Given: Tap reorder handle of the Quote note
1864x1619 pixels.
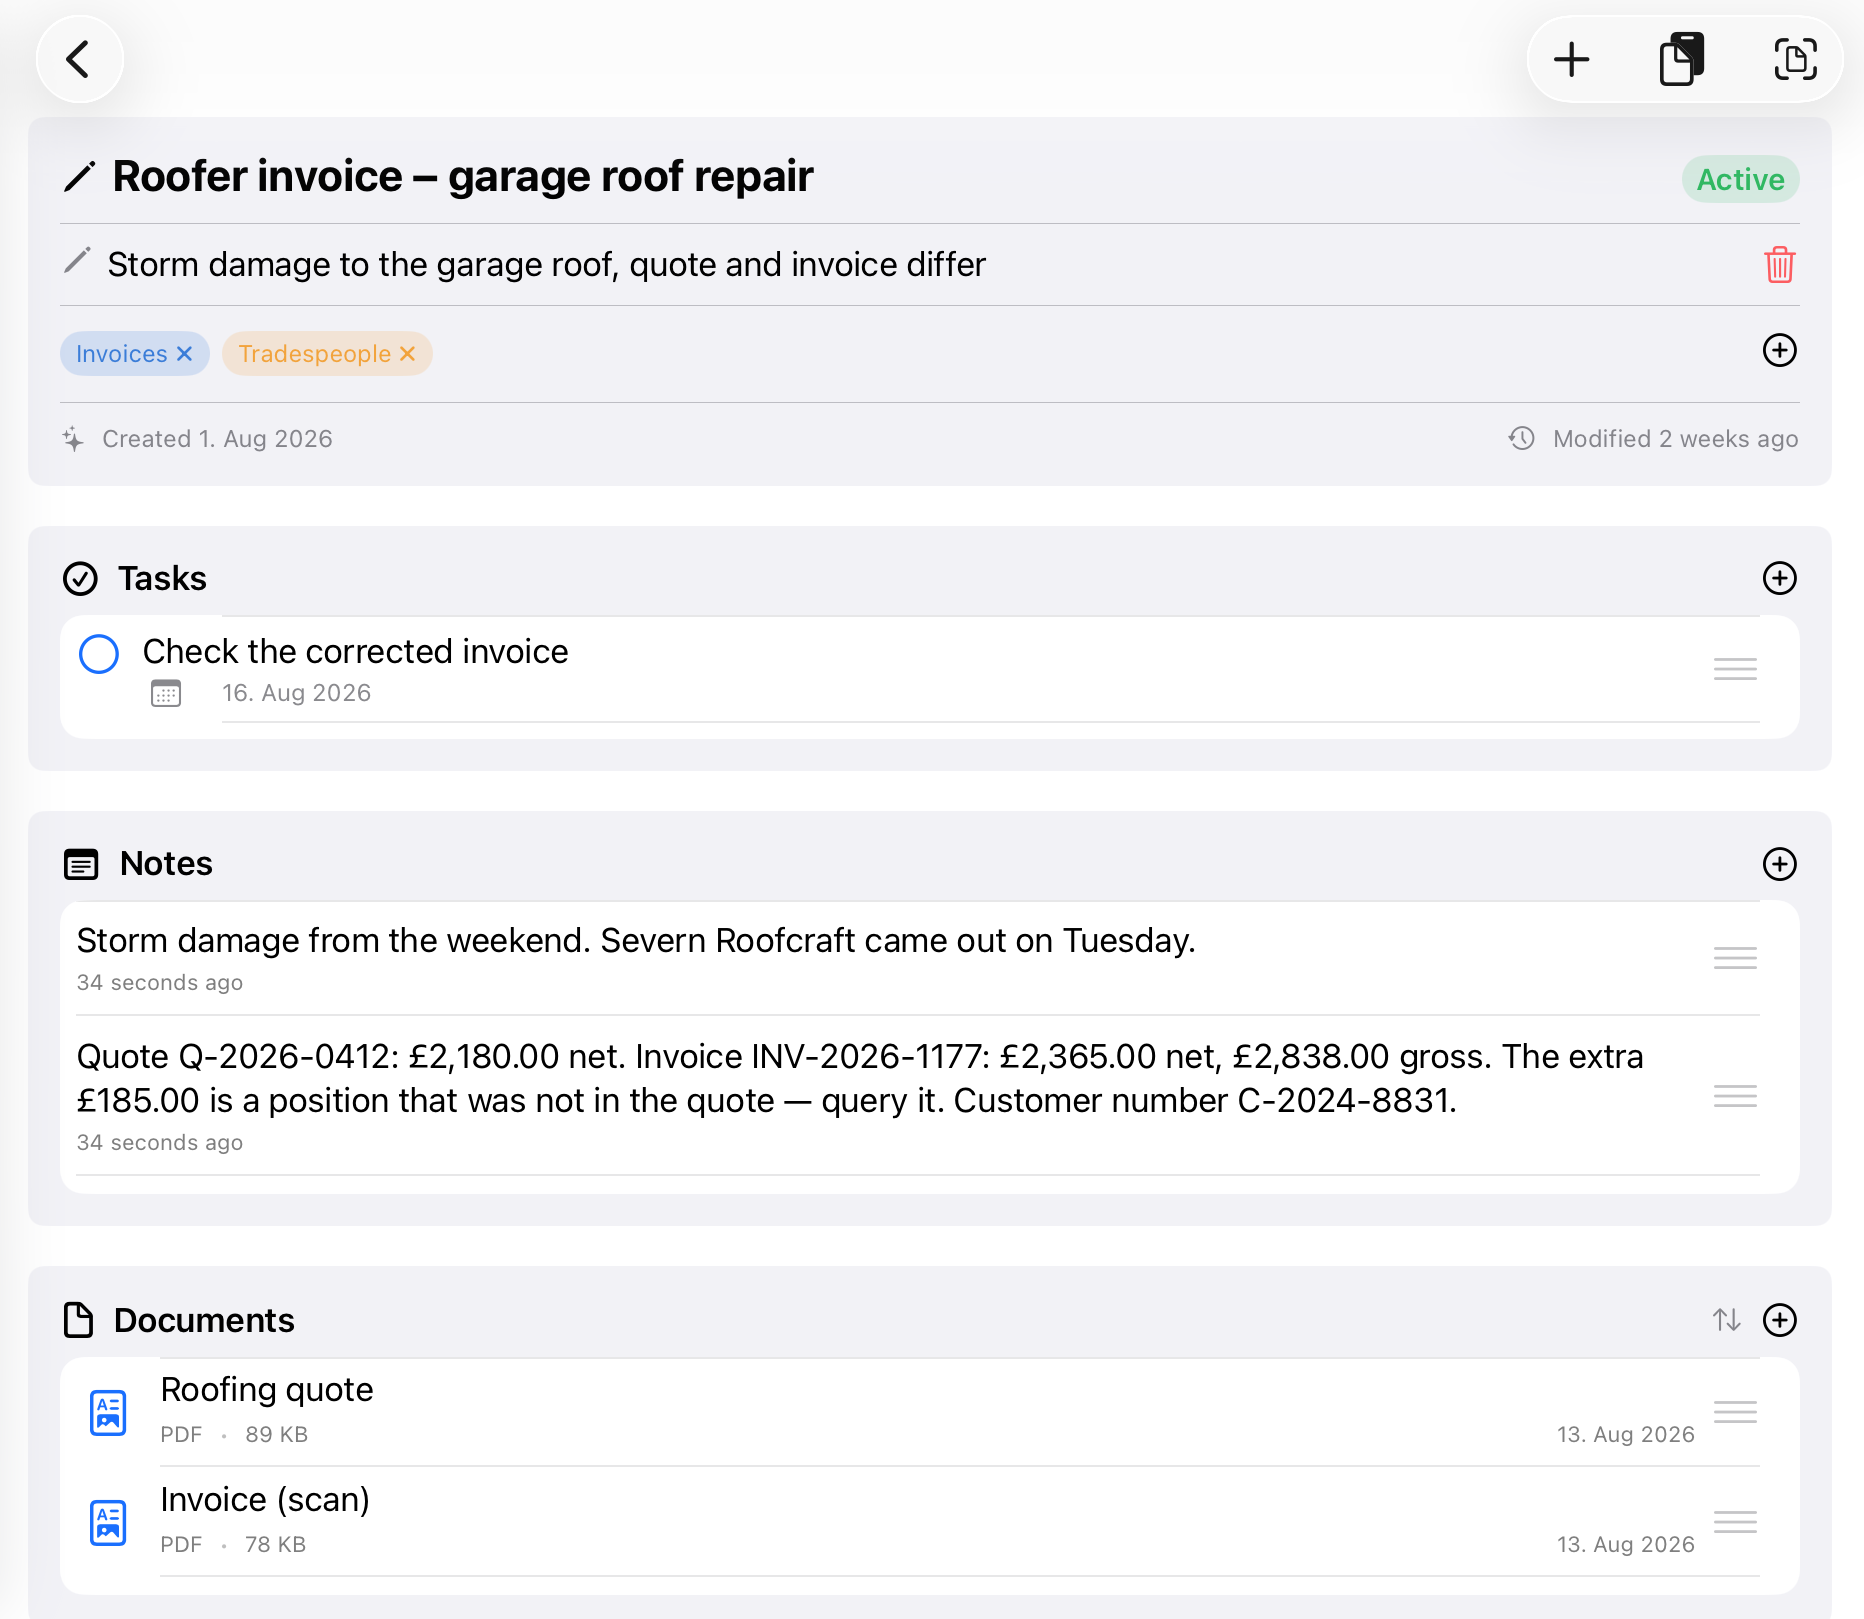Looking at the screenshot, I should coord(1735,1096).
